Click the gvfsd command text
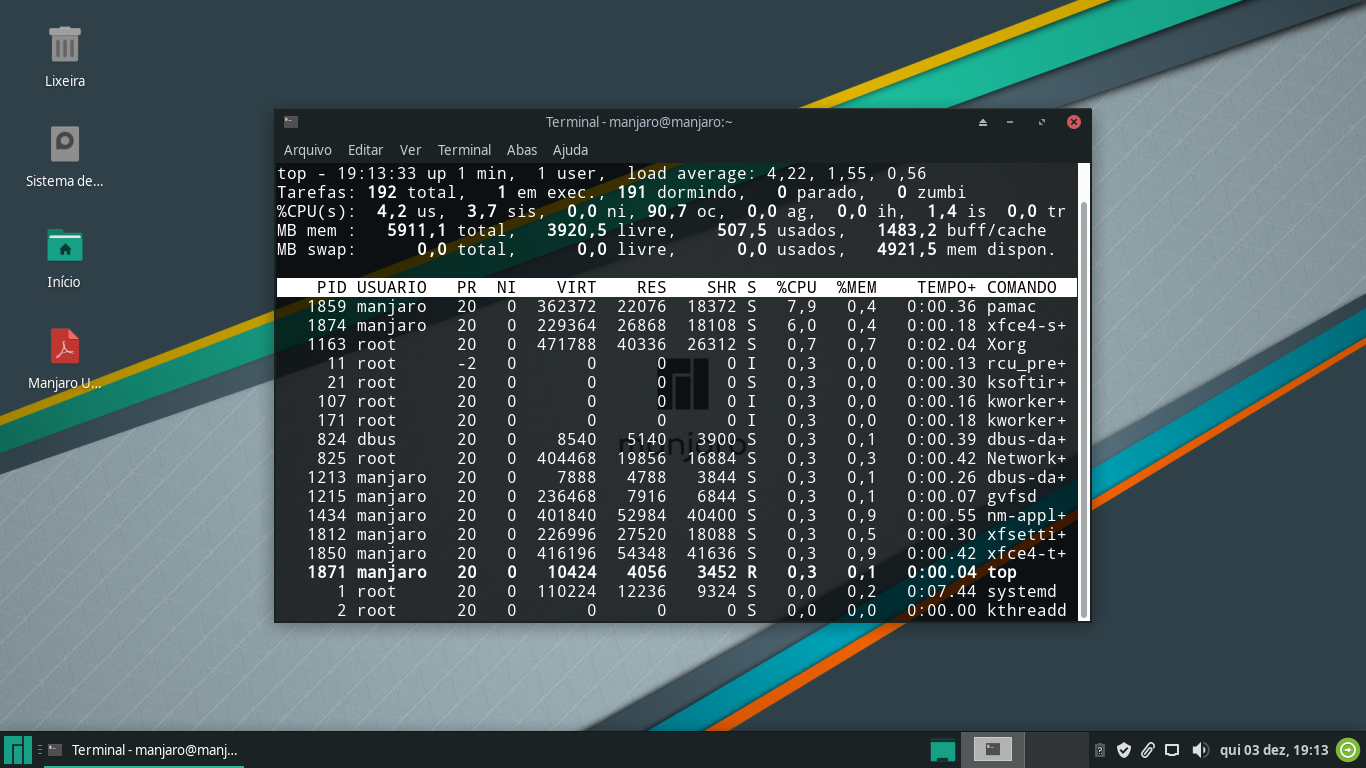The width and height of the screenshot is (1366, 768). click(x=1012, y=497)
